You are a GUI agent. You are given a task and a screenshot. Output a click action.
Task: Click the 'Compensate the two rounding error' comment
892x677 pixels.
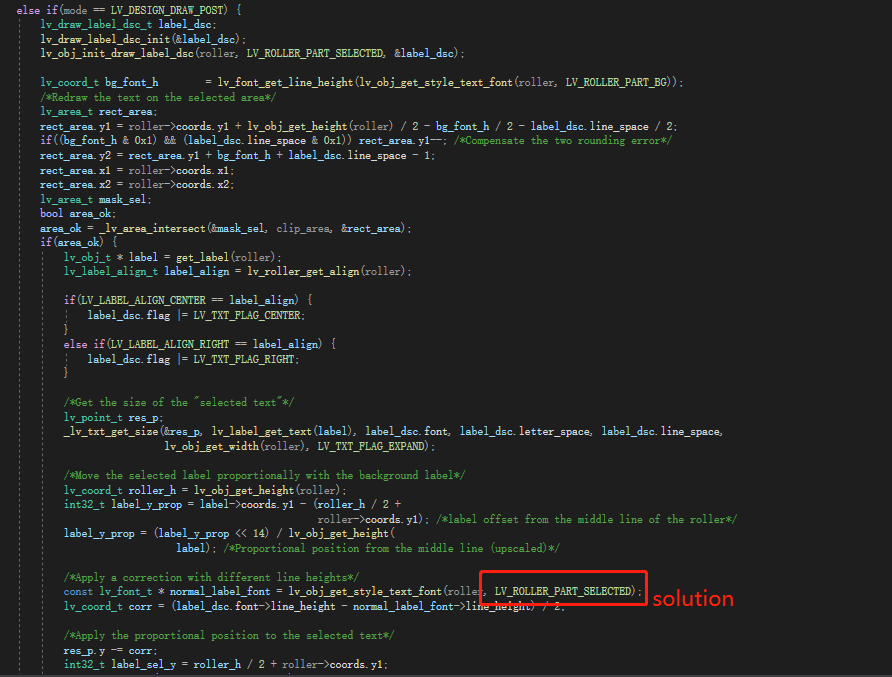[x=563, y=141]
